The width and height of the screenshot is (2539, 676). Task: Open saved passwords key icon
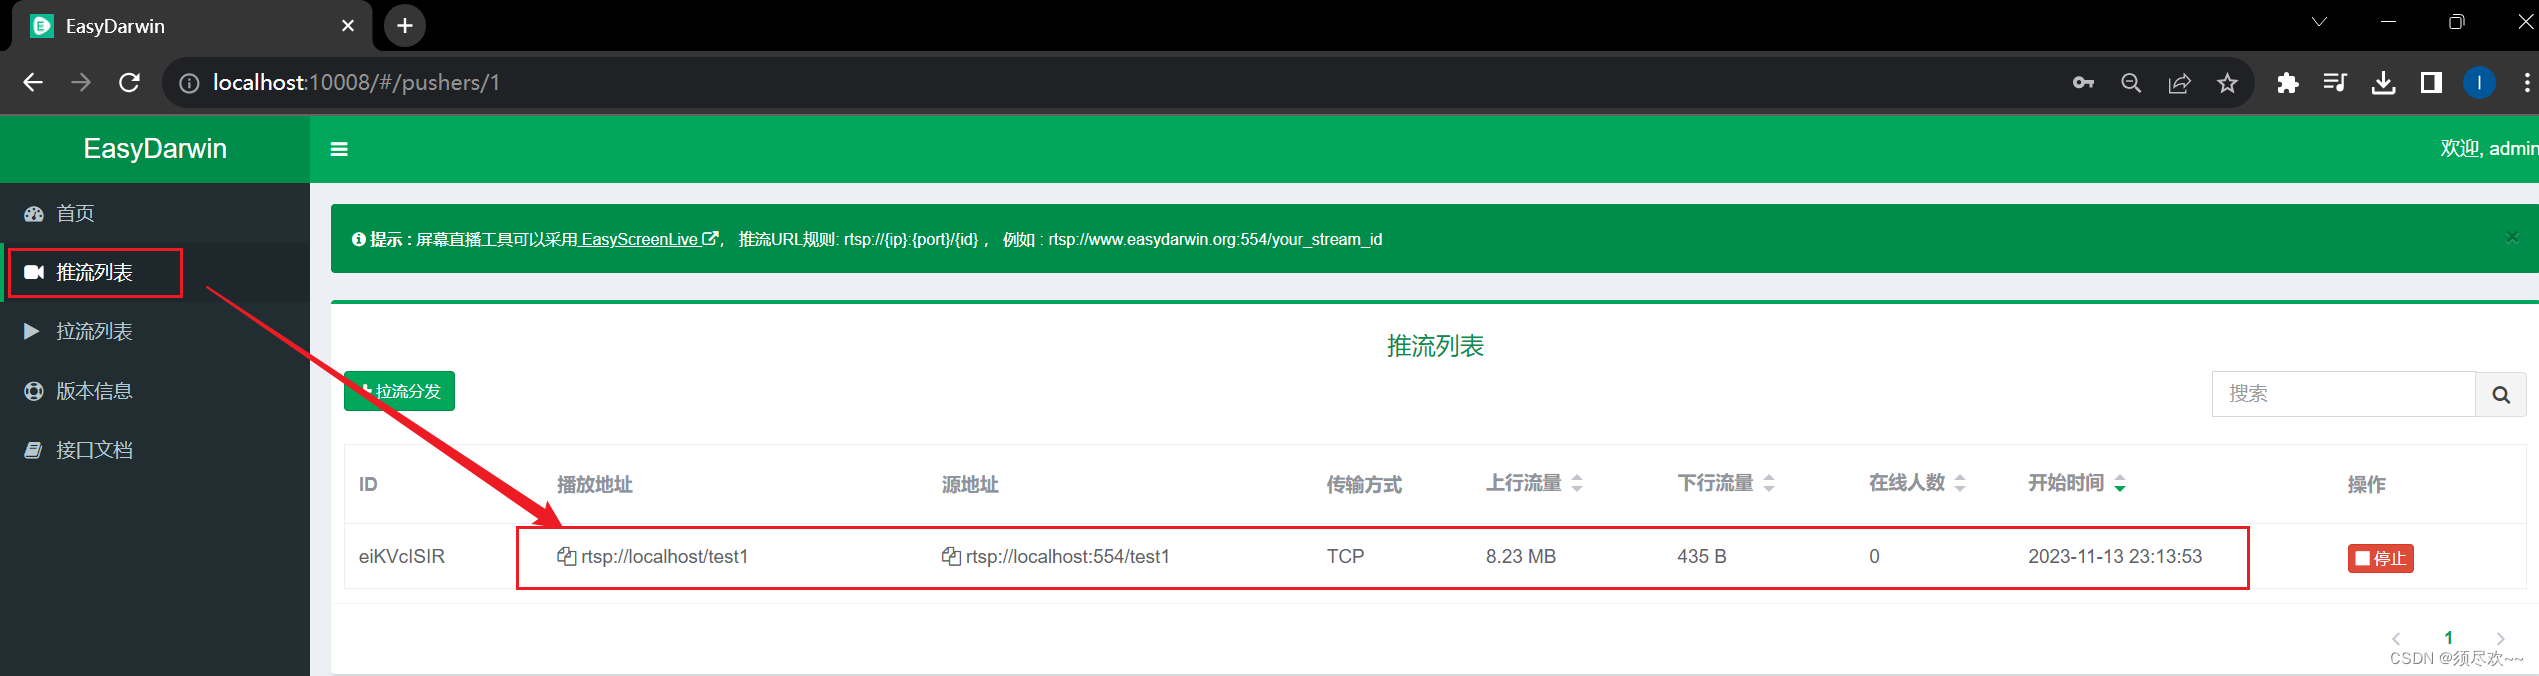2083,83
